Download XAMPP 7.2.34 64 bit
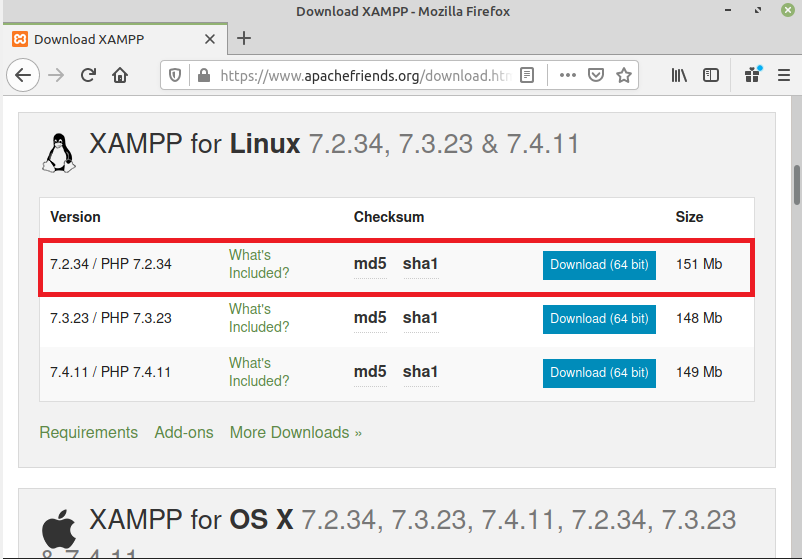802x559 pixels. 599,265
